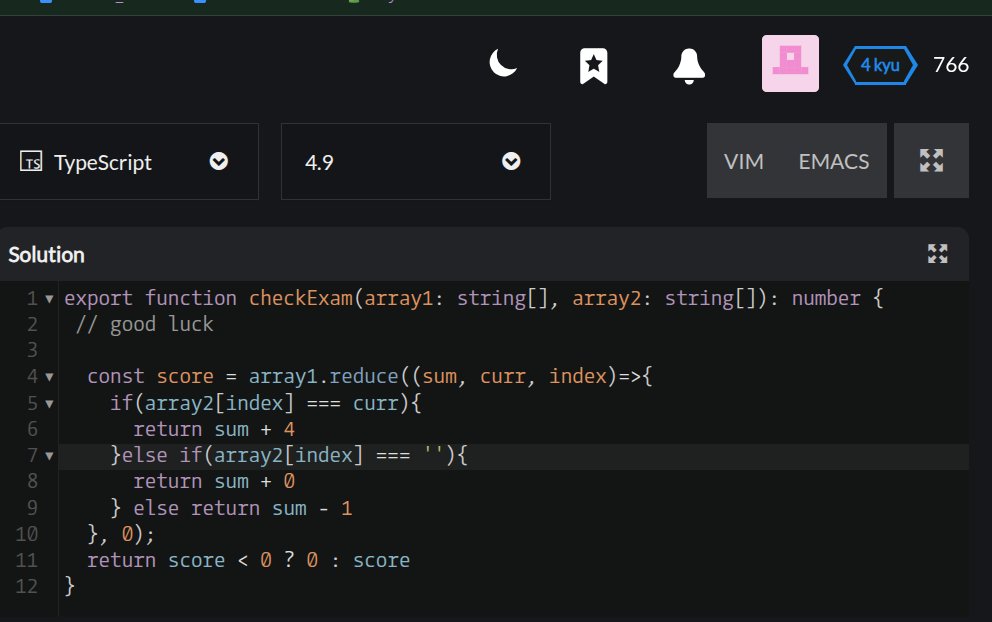Click the 766 honor score

tap(951, 65)
